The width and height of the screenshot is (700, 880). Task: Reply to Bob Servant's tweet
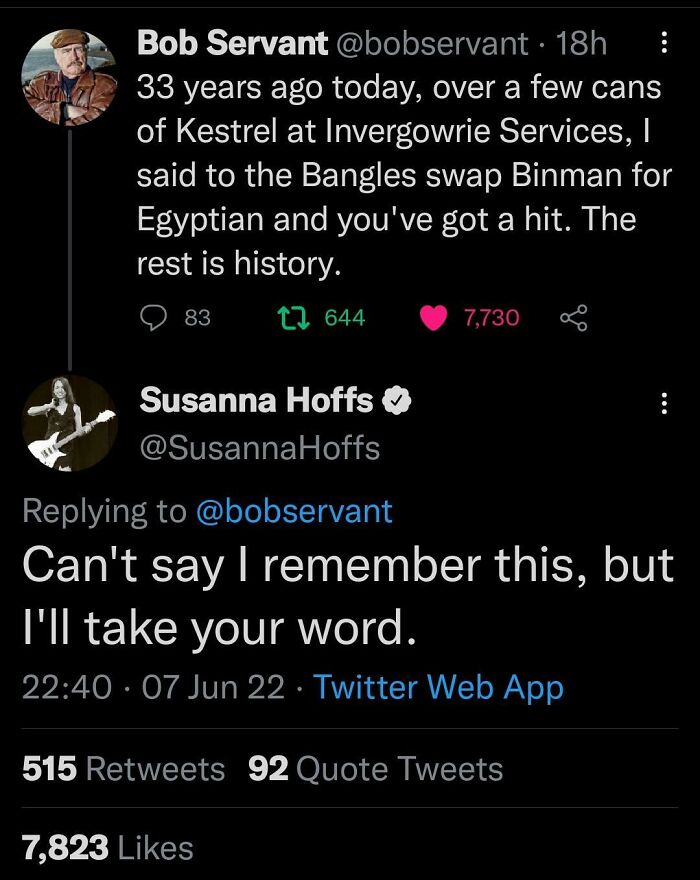(x=154, y=318)
